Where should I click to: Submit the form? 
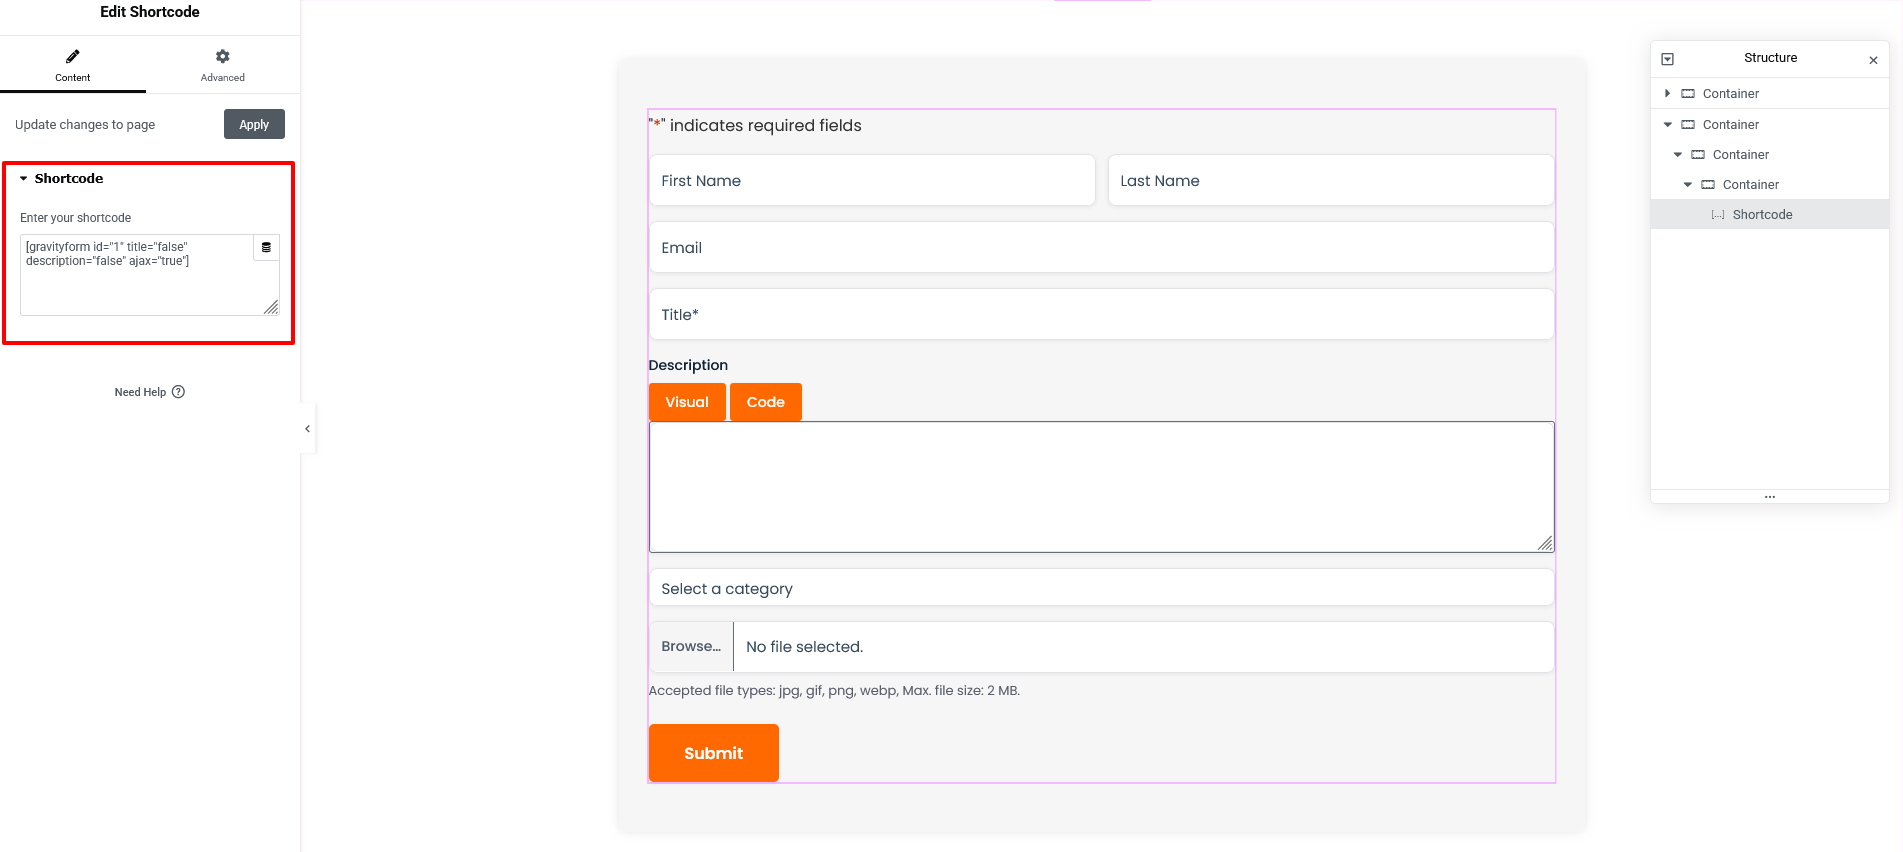(713, 753)
